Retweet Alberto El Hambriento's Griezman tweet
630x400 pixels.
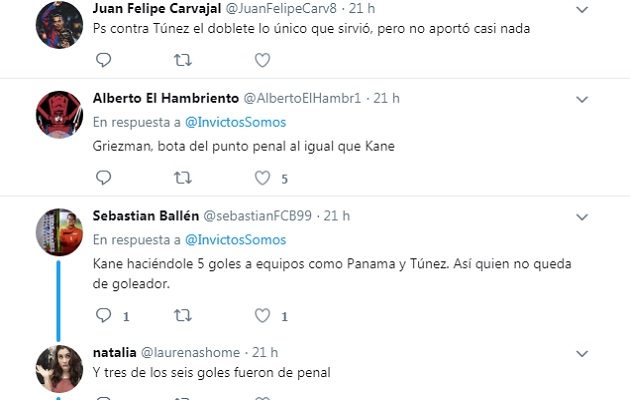(x=183, y=178)
